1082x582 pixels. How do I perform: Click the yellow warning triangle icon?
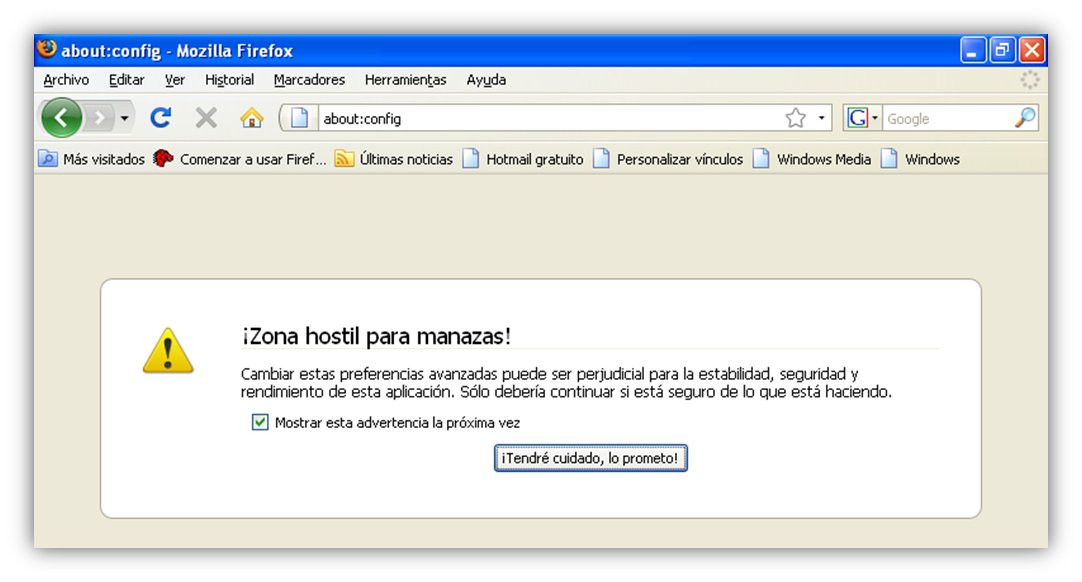pyautogui.click(x=168, y=351)
